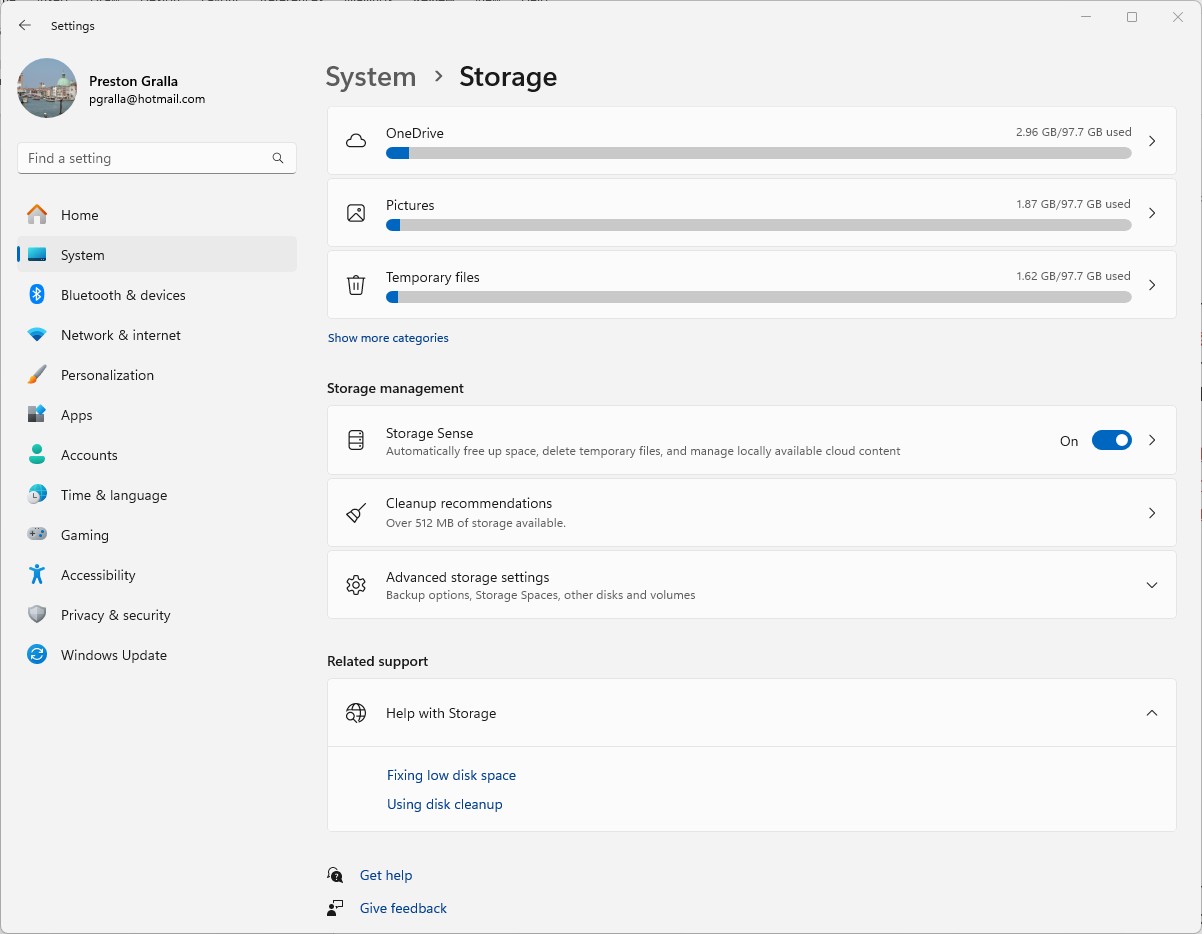Click the Find a setting search box

pos(157,158)
